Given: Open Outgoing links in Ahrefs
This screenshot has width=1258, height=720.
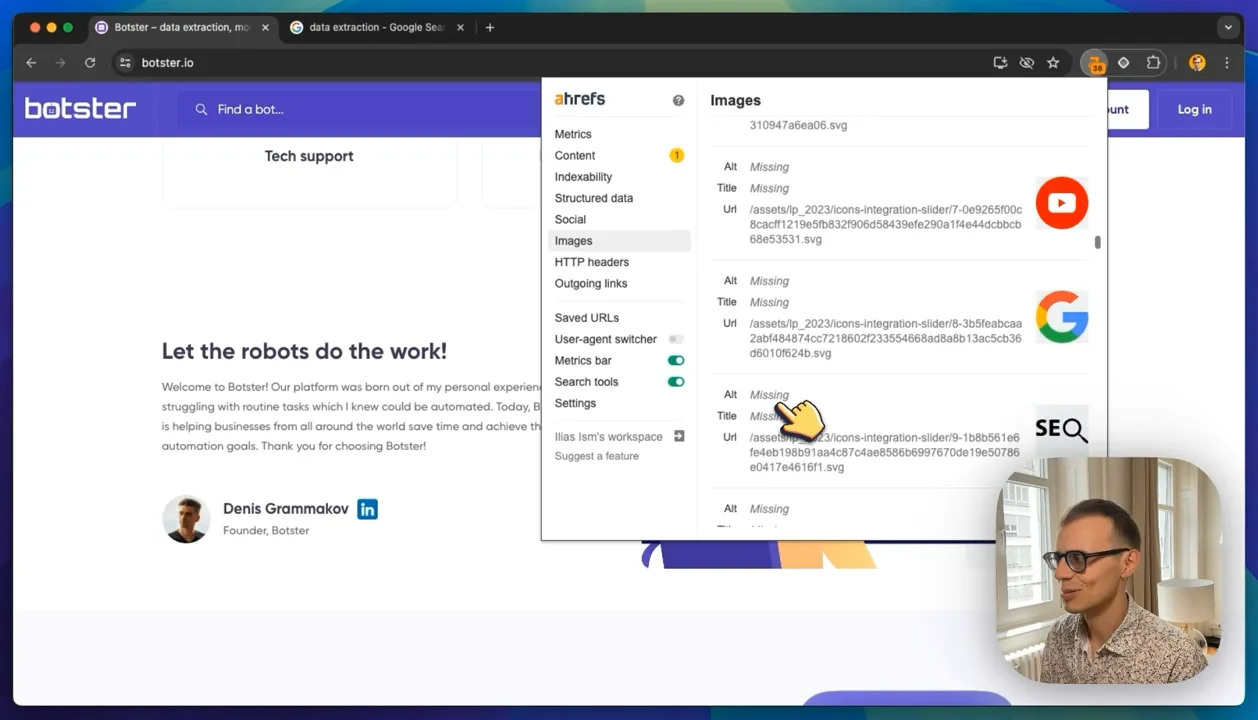Looking at the screenshot, I should tap(591, 283).
